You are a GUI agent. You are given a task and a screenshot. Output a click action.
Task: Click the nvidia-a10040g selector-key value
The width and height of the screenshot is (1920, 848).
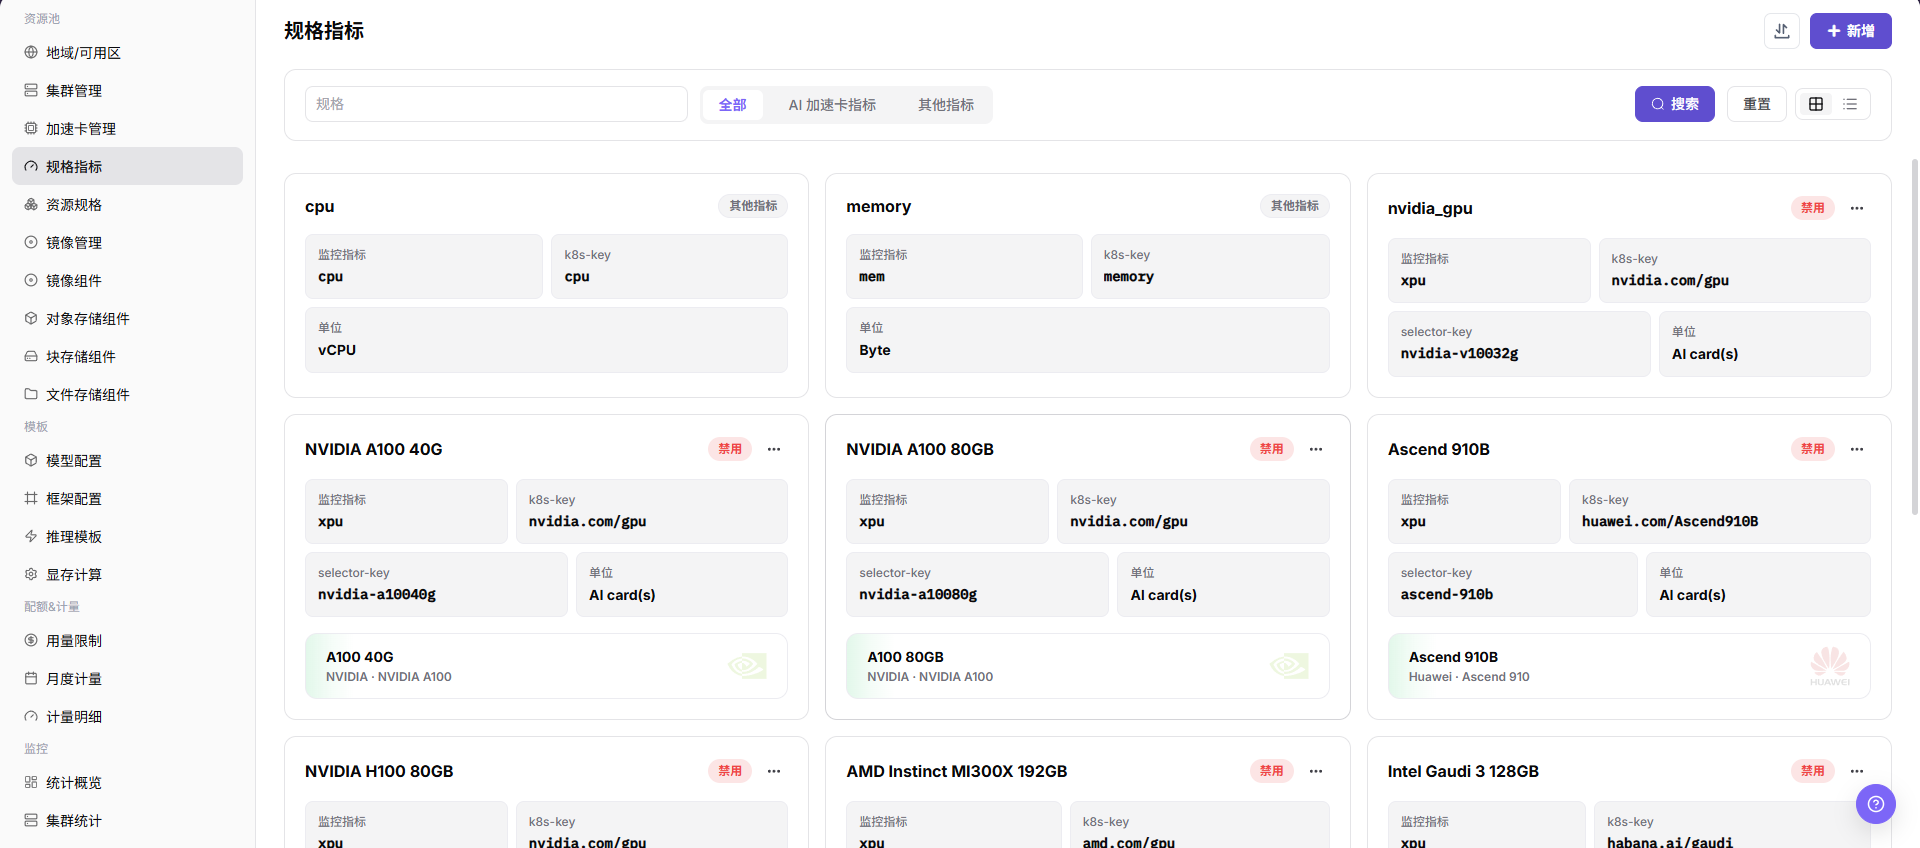click(377, 595)
